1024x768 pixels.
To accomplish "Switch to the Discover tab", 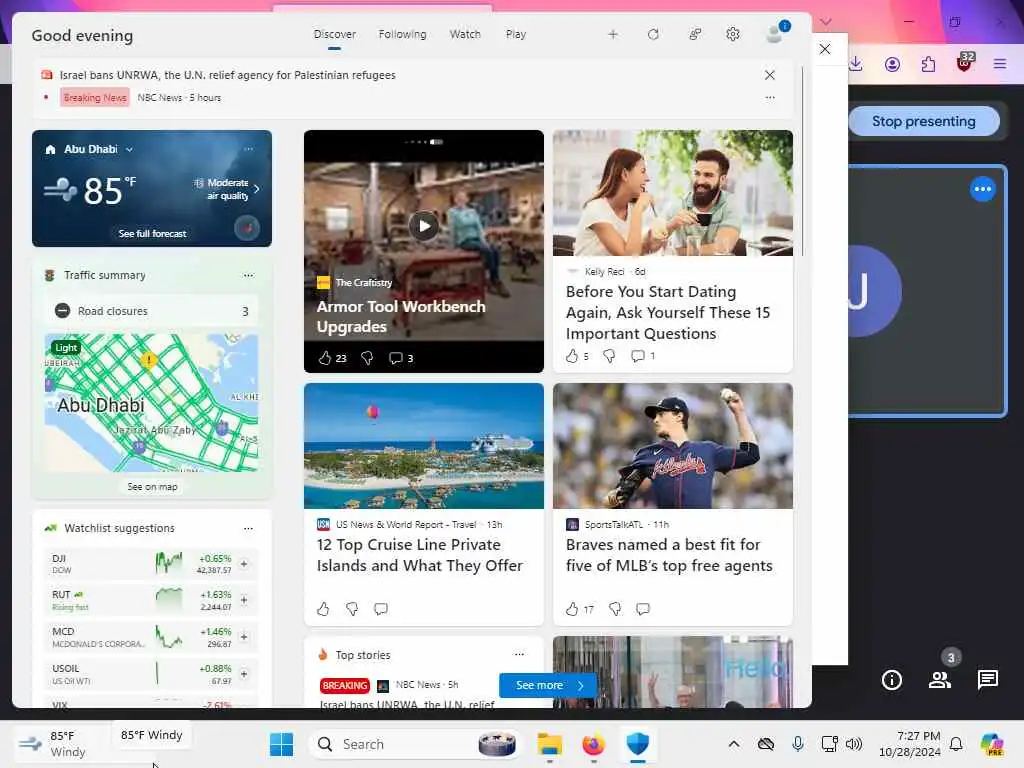I will 334,34.
